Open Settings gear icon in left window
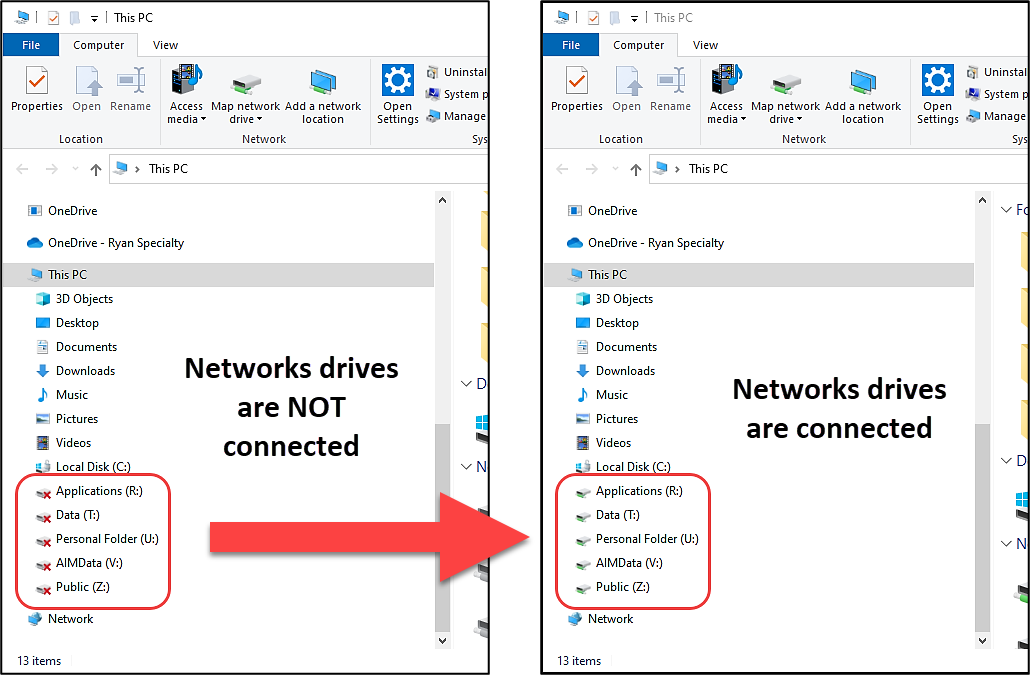 [x=397, y=81]
